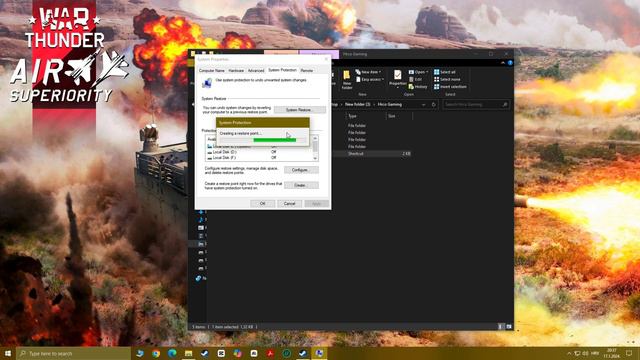The image size is (640, 360).
Task: Click the Network icon in Explorer navigation pane
Action: (x=198, y=278)
